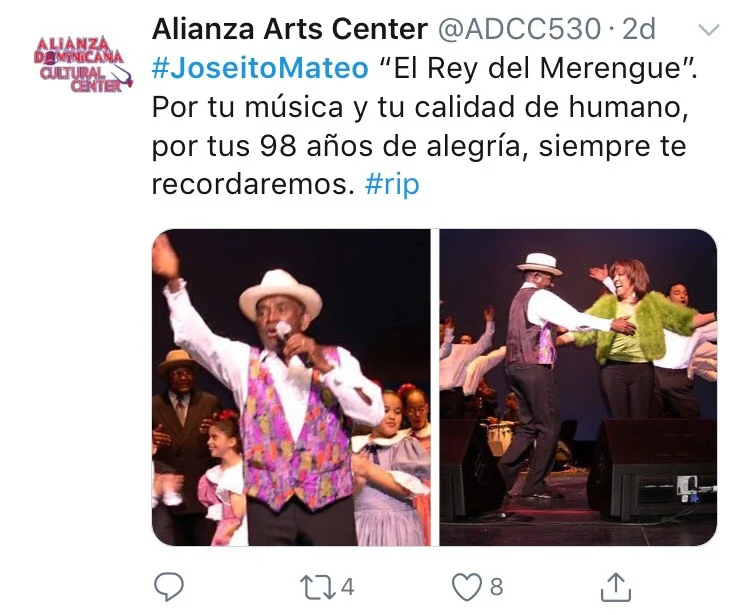Click the singer's purple floral vest
Screen dimensions: 750x615
(297, 428)
